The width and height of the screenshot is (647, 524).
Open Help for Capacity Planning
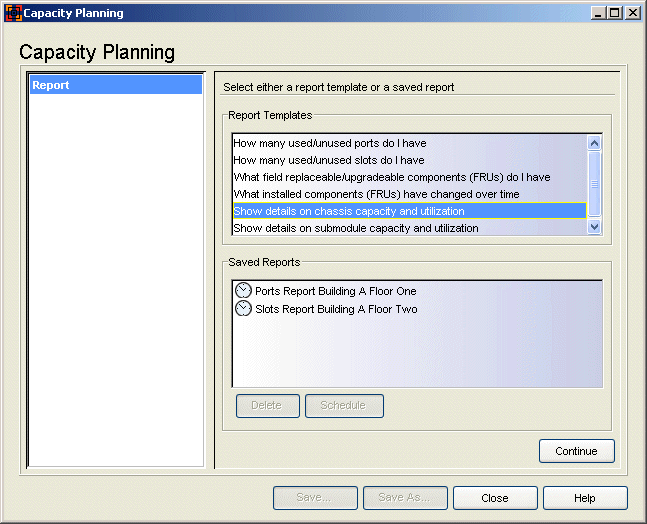pyautogui.click(x=585, y=498)
